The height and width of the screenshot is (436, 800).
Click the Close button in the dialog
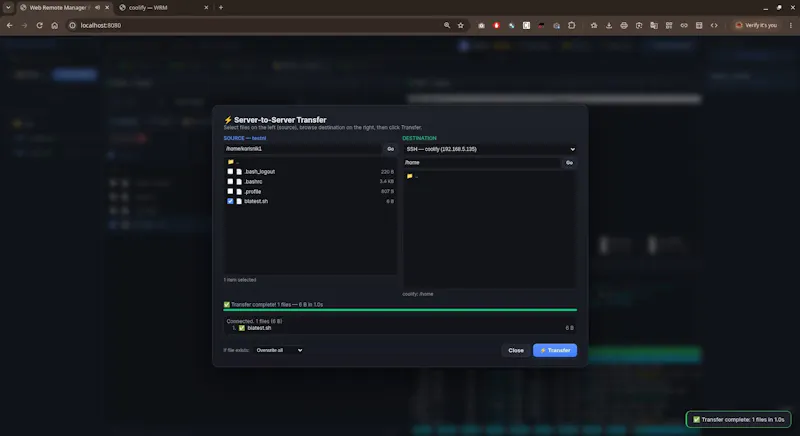pos(516,350)
